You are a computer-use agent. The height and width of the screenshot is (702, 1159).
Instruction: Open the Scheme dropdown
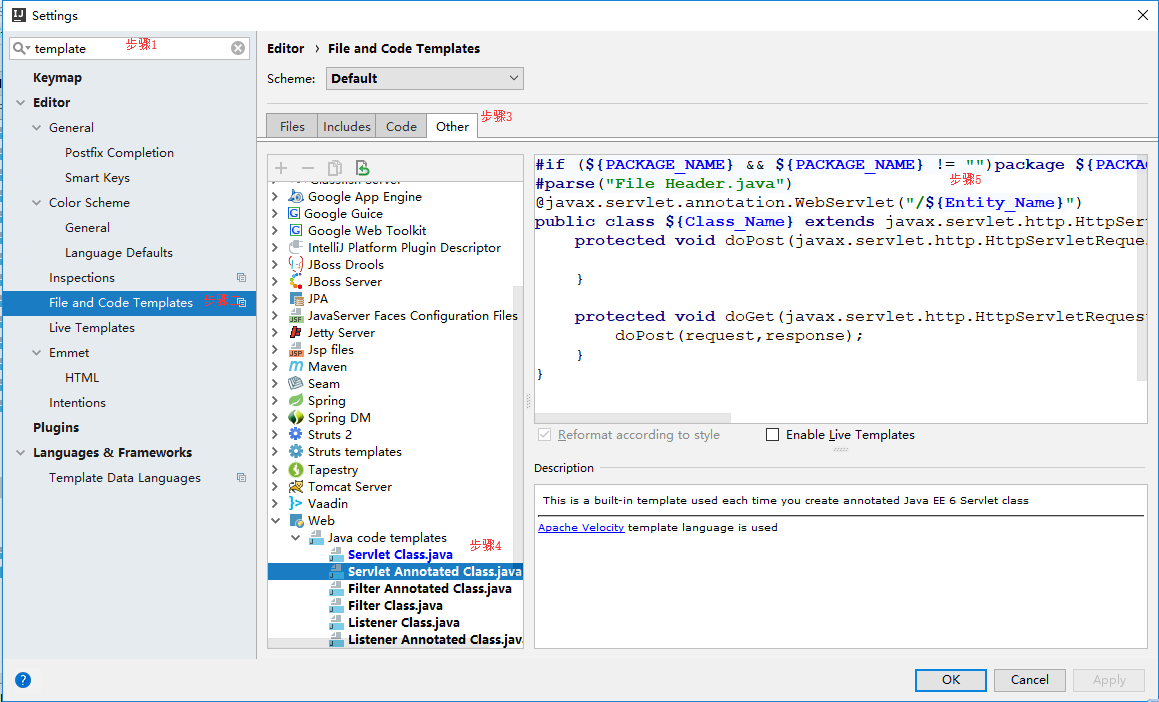tap(424, 78)
